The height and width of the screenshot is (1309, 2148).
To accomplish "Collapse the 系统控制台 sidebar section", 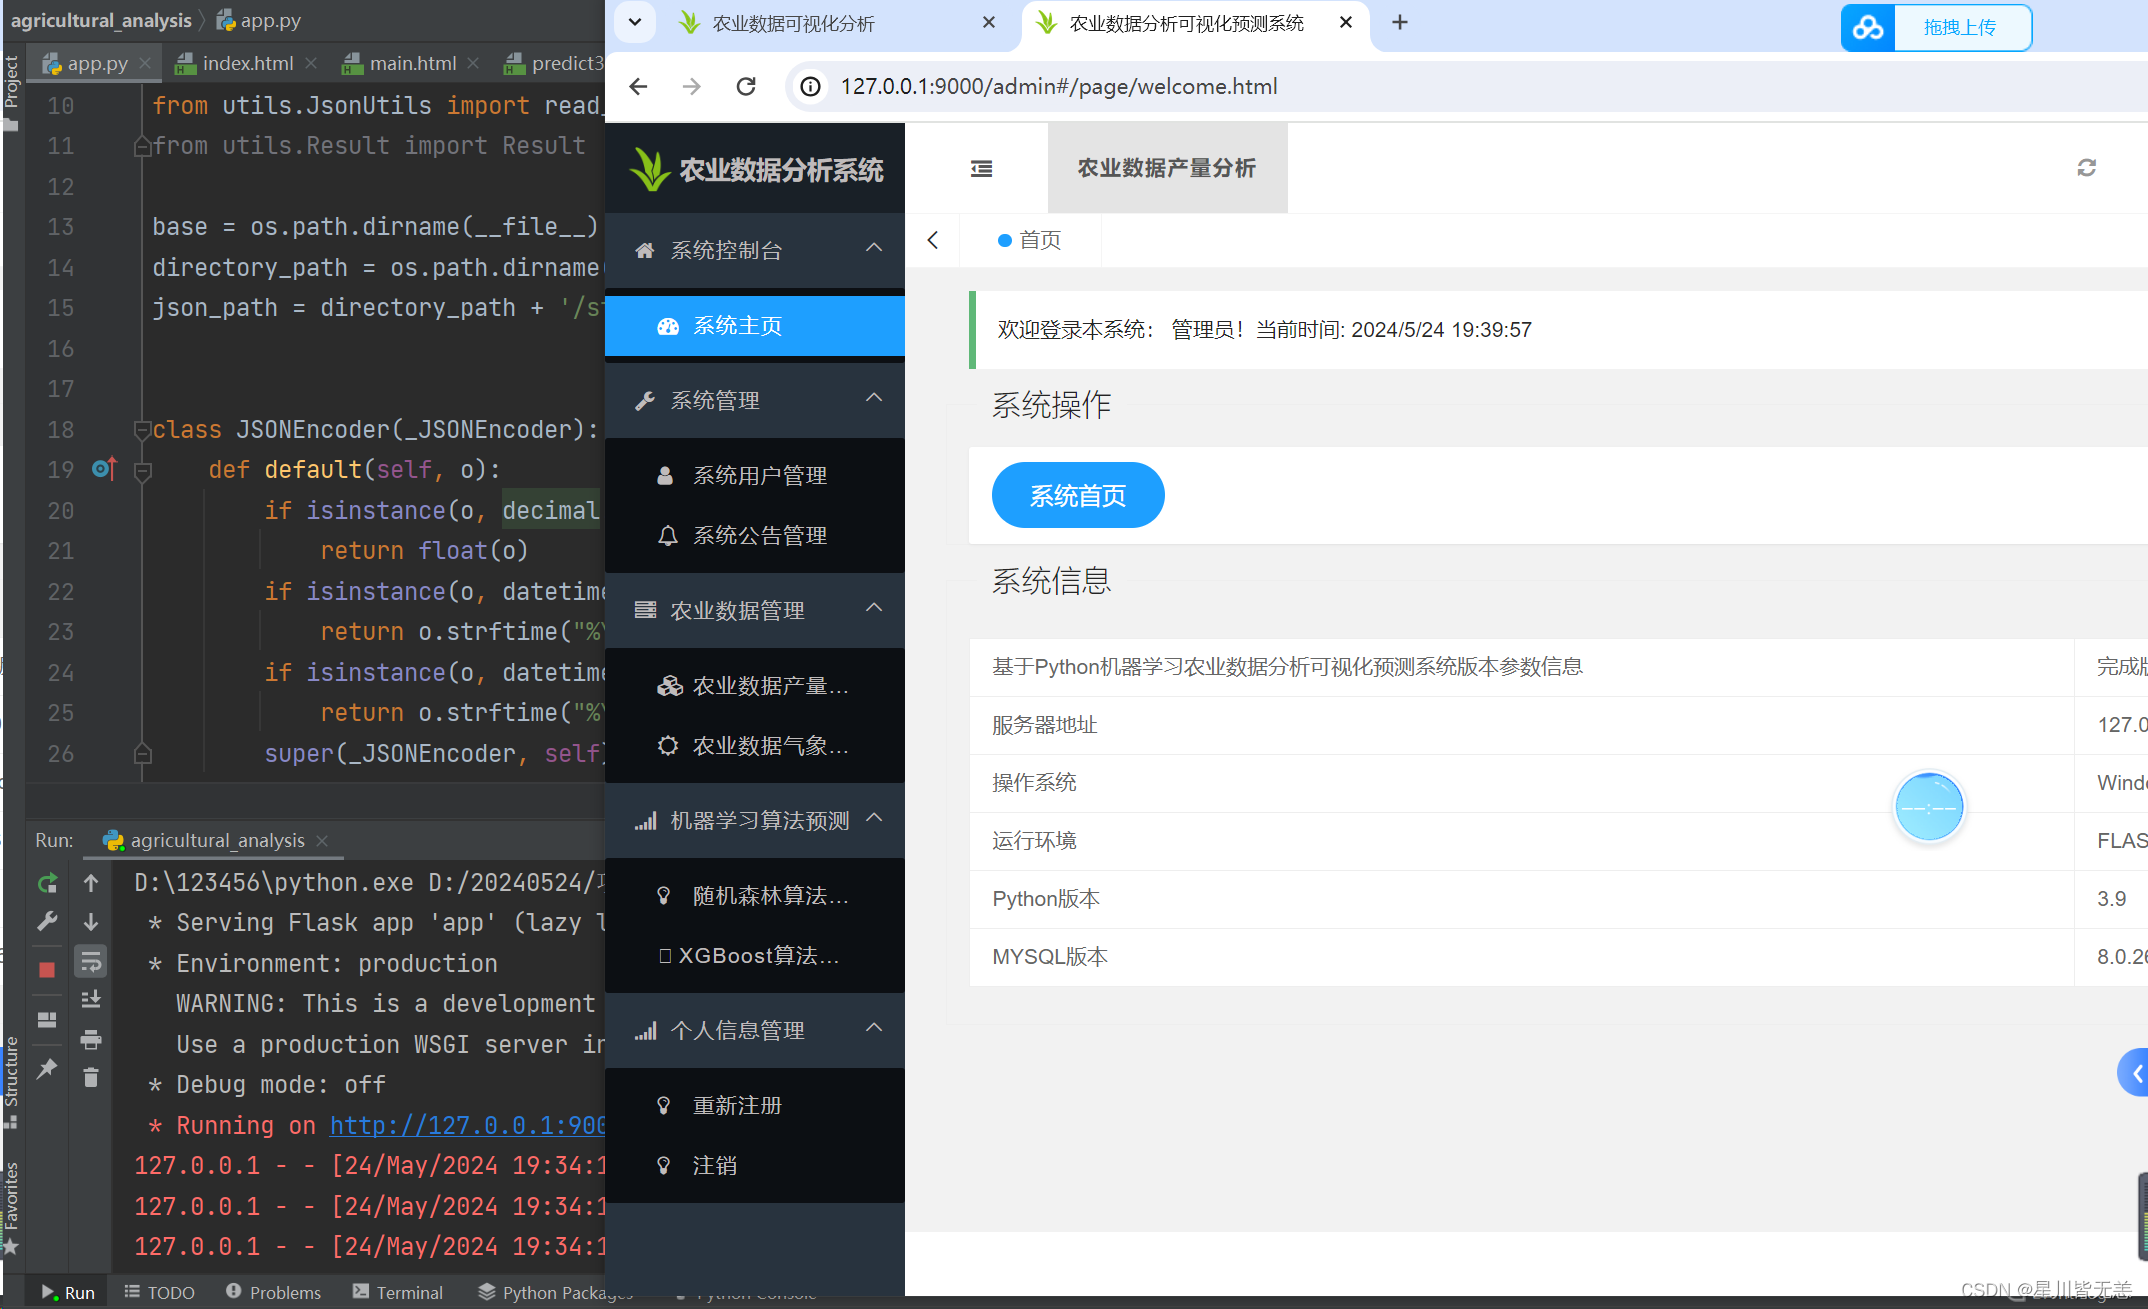I will pyautogui.click(x=873, y=249).
